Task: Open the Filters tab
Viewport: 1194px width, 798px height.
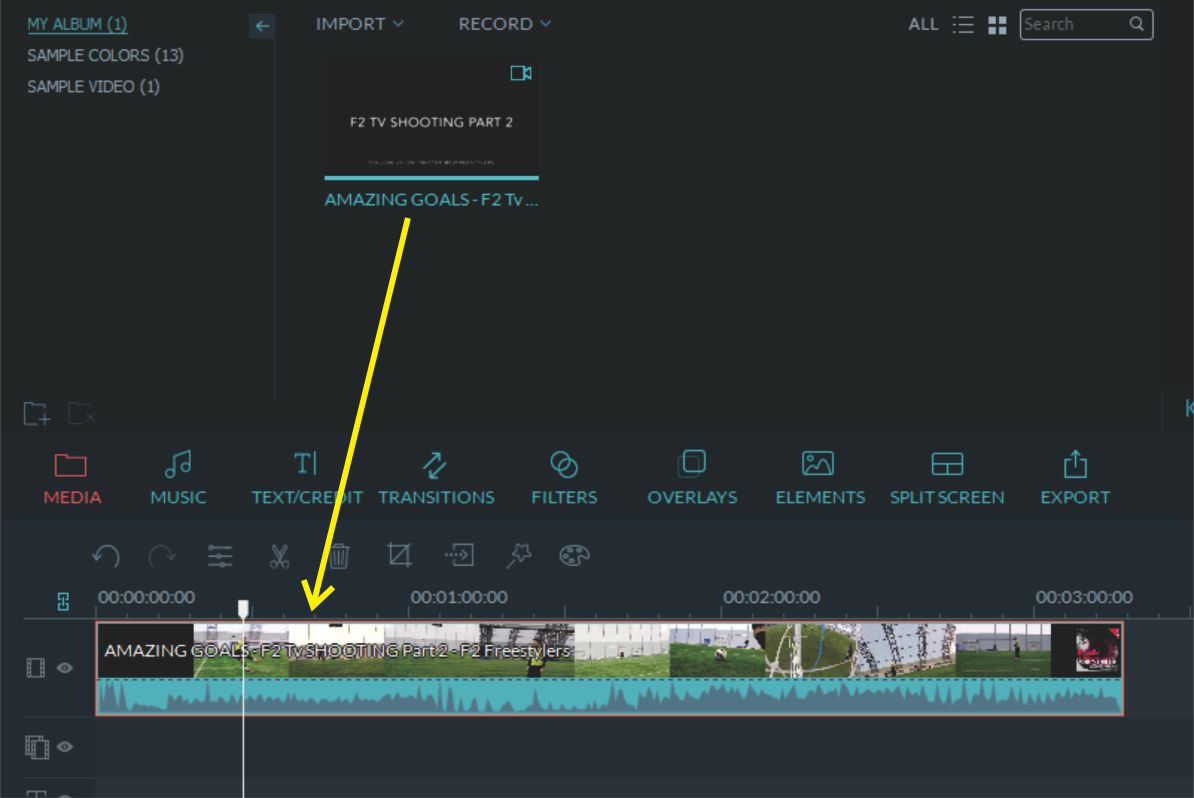Action: point(564,479)
